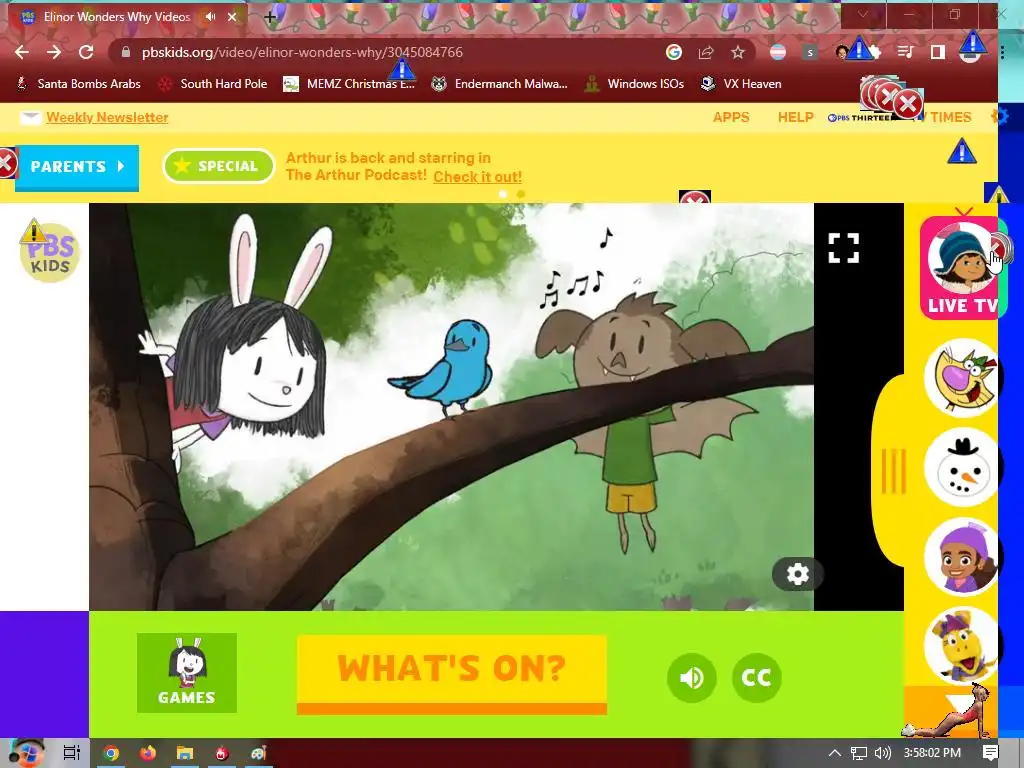The height and width of the screenshot is (768, 1024).
Task: Open Chrome from the taskbar
Action: point(111,754)
